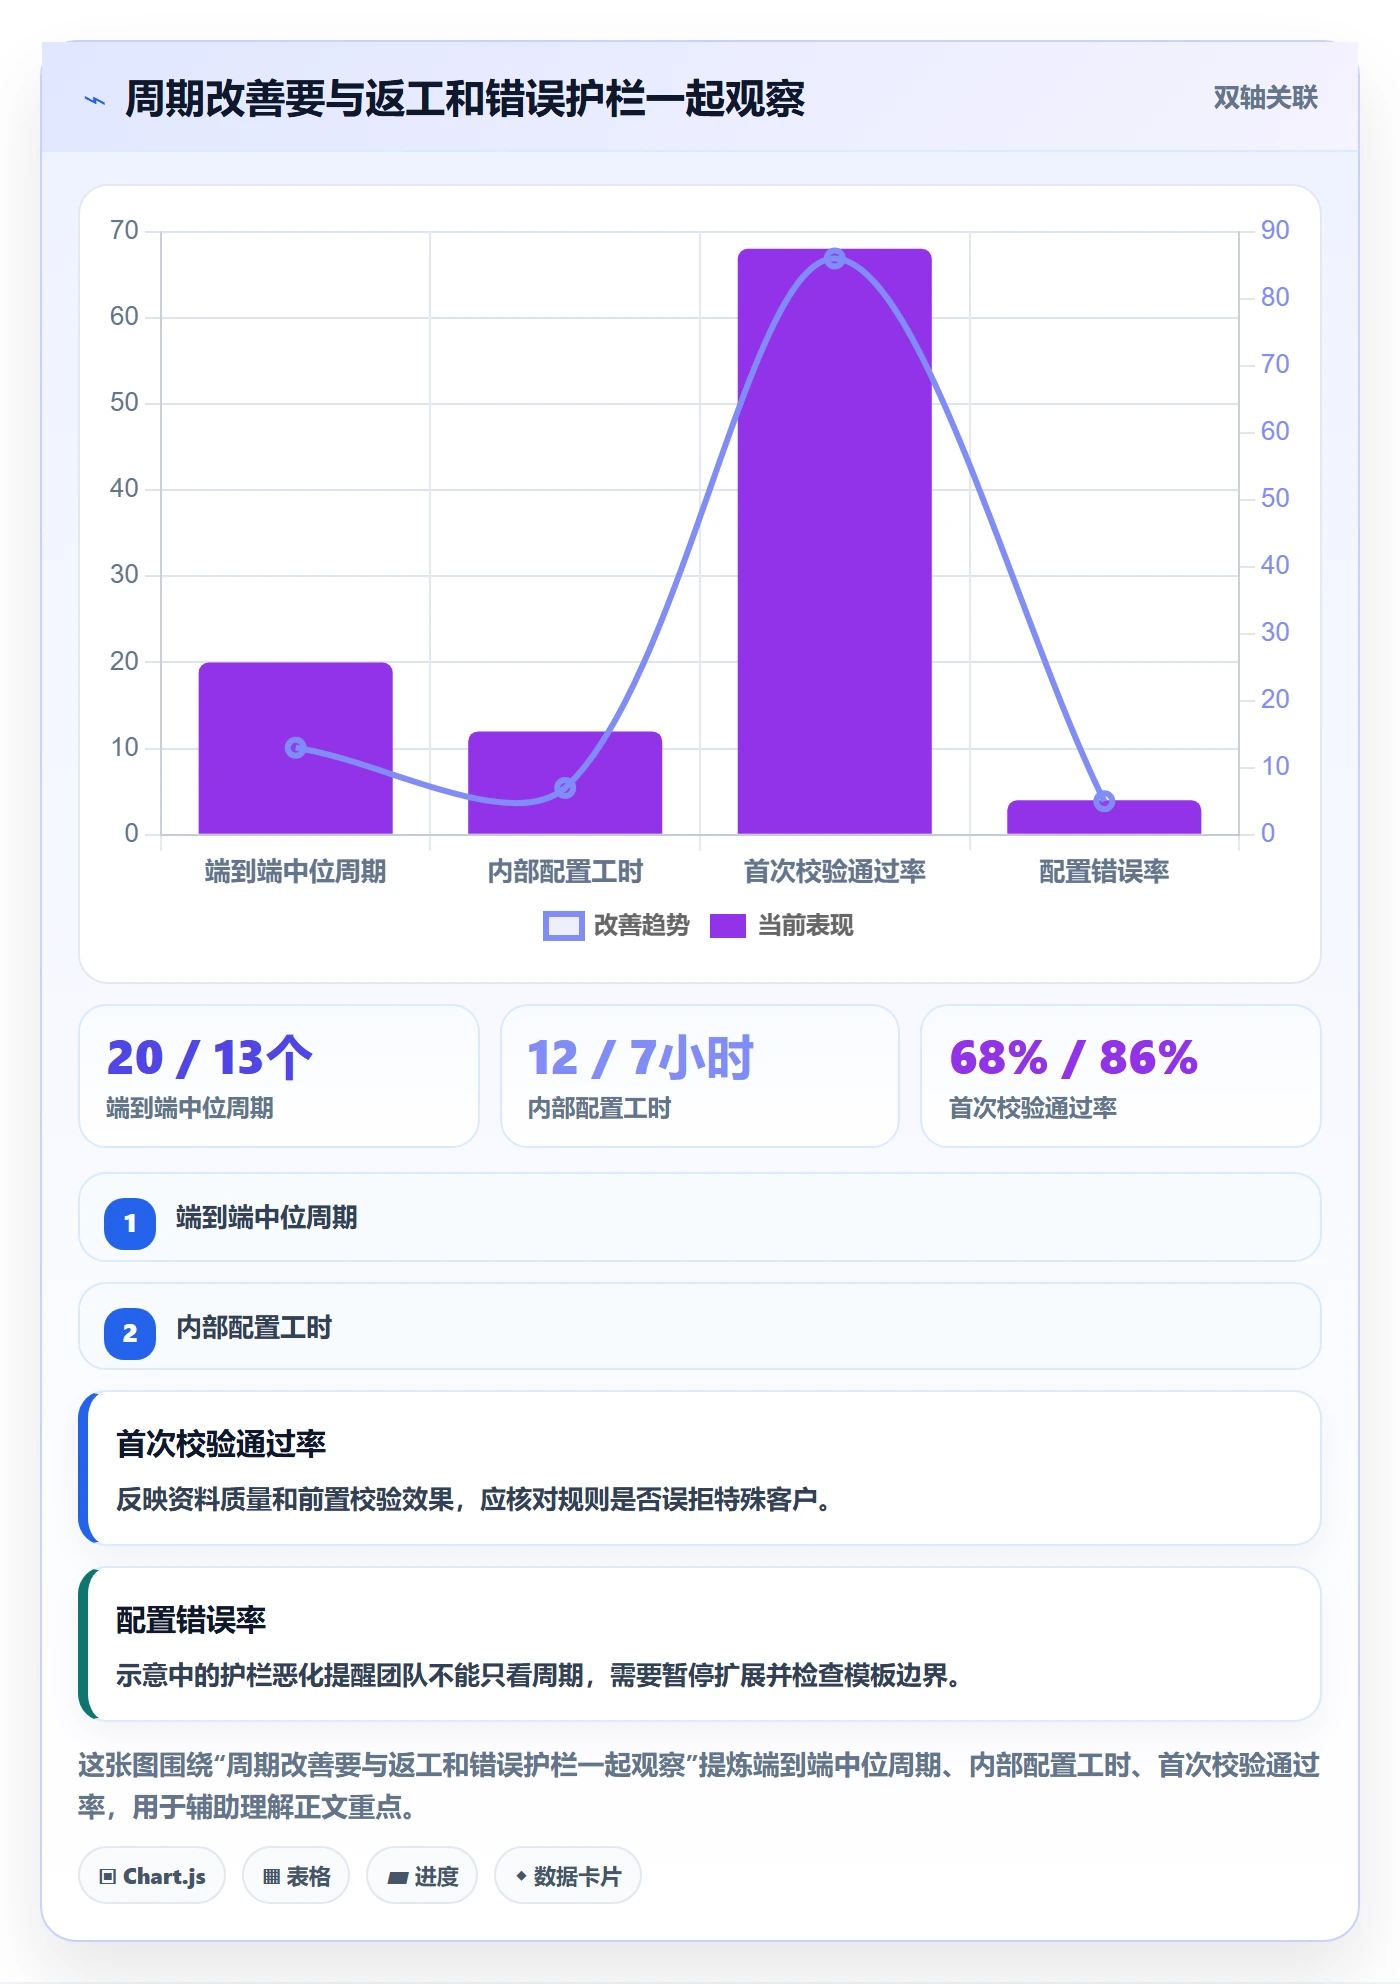Click the 双轴关联 badge
Viewport: 1400px width, 1984px height.
coord(1265,98)
